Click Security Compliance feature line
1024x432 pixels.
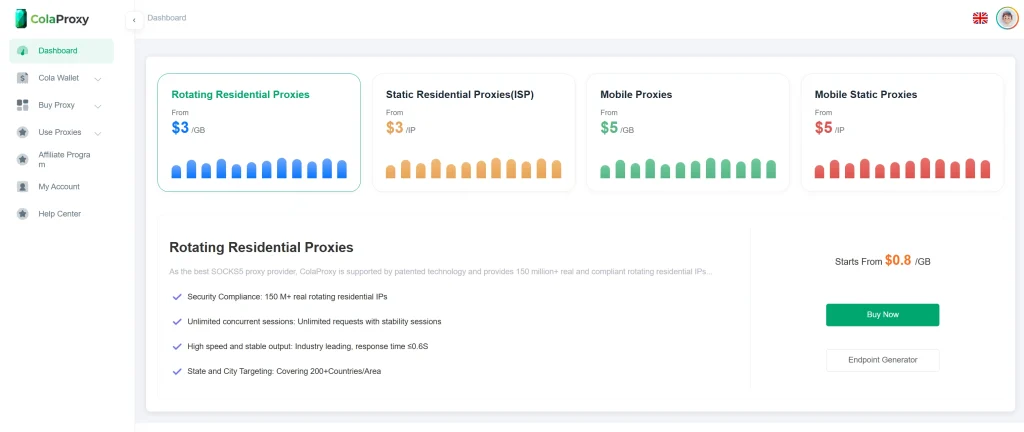point(287,297)
